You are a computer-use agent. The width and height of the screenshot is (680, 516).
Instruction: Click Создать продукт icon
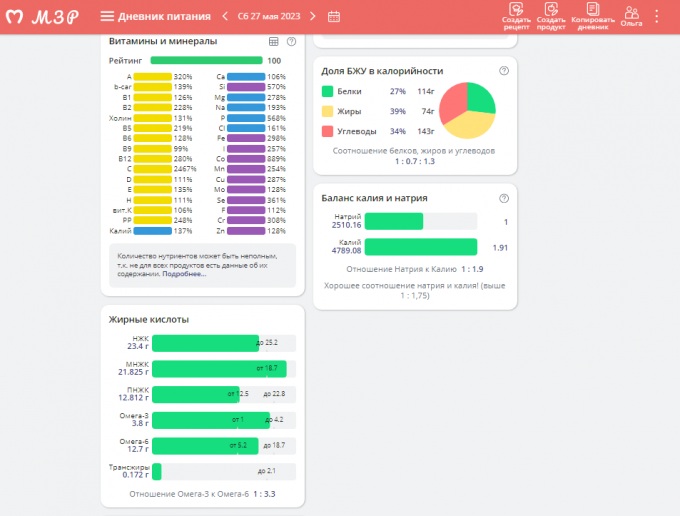[550, 15]
